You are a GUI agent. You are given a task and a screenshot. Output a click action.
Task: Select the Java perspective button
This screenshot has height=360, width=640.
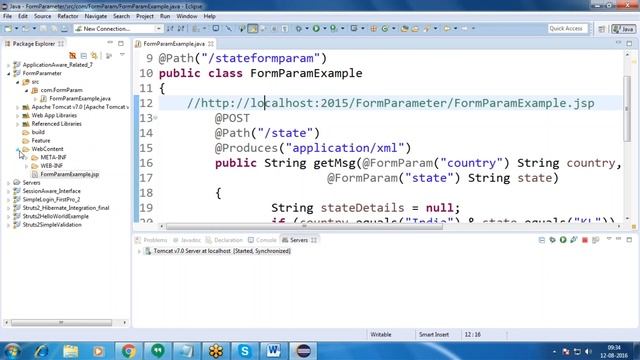coord(624,29)
